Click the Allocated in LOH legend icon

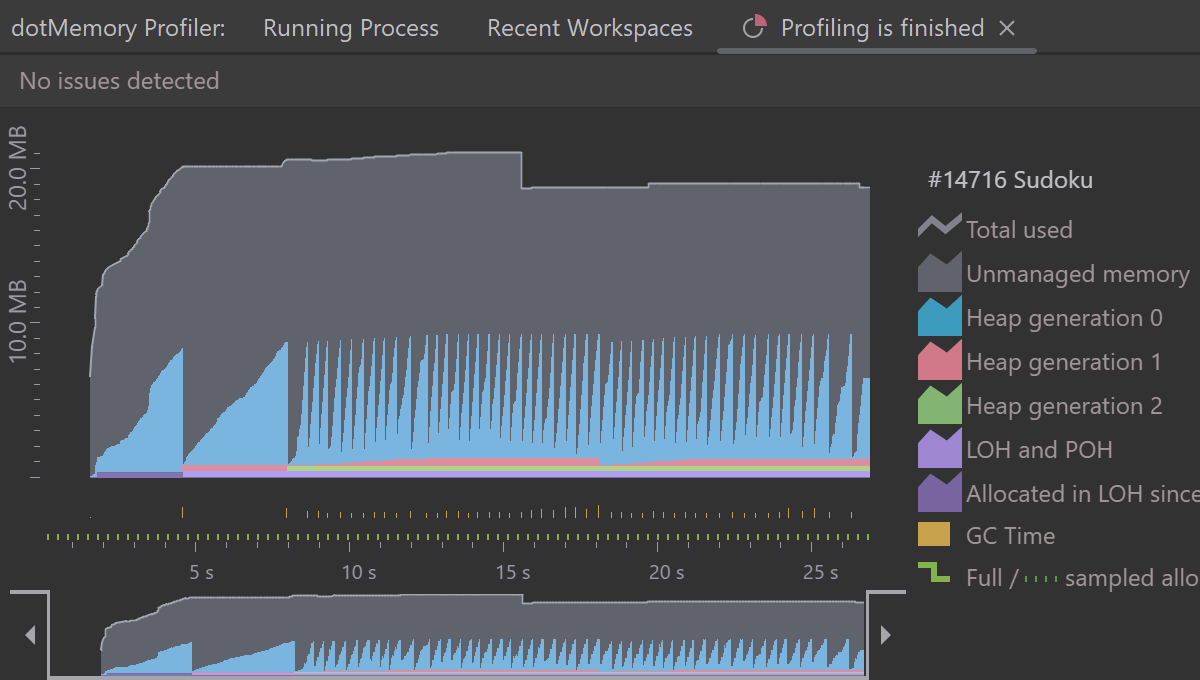coord(939,493)
